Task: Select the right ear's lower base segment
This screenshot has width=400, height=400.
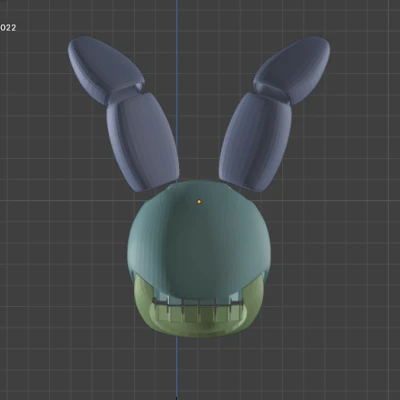Action: click(255, 143)
